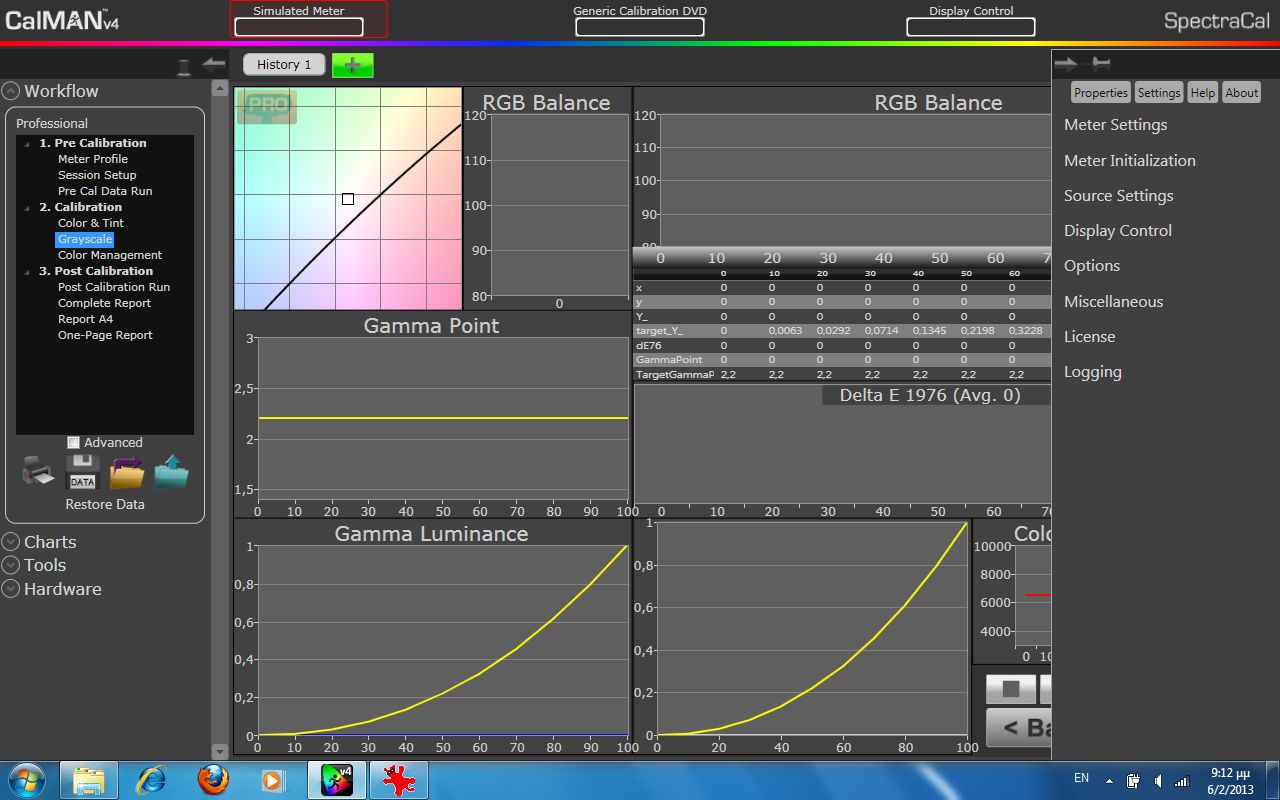Click the pin icon on the right panel
Screen dimensions: 1280x800
tap(1101, 64)
